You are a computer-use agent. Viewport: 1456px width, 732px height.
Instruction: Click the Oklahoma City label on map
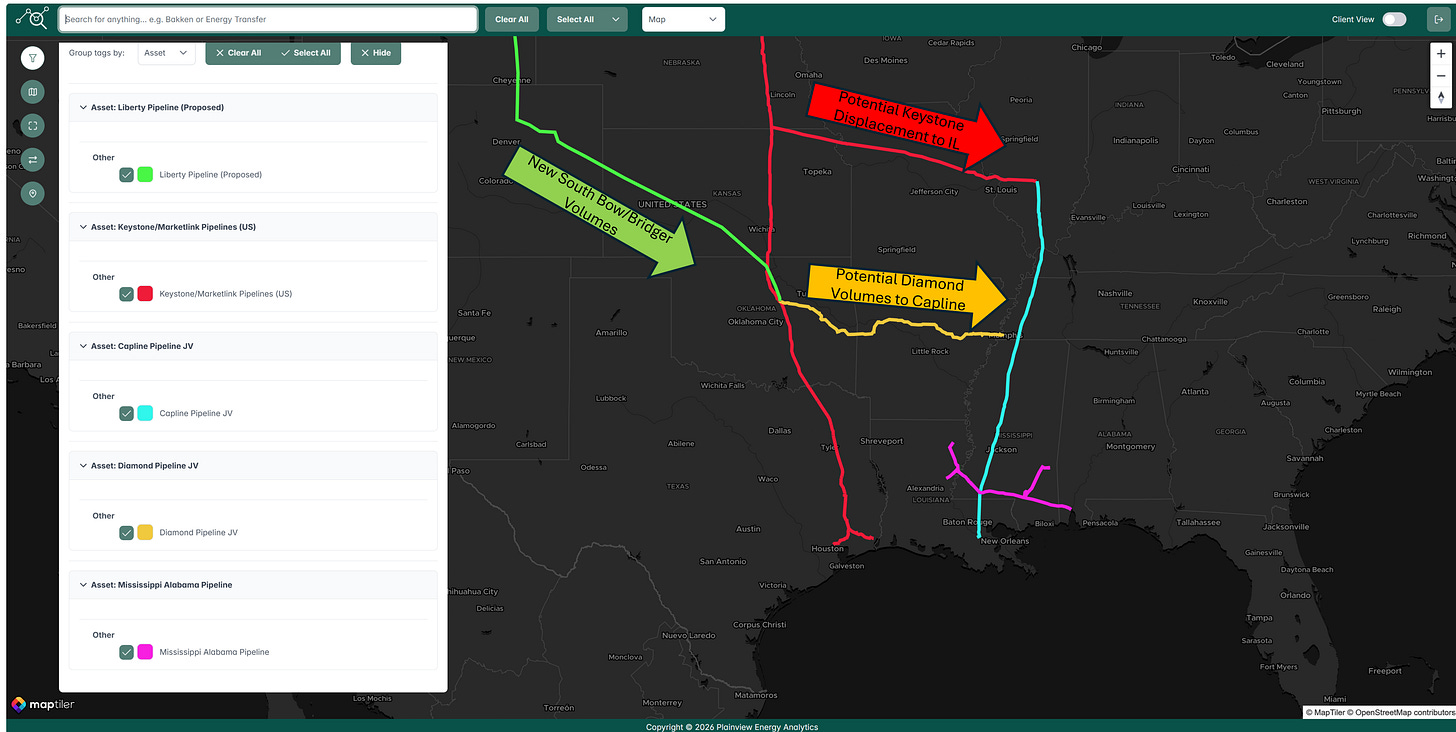(756, 321)
